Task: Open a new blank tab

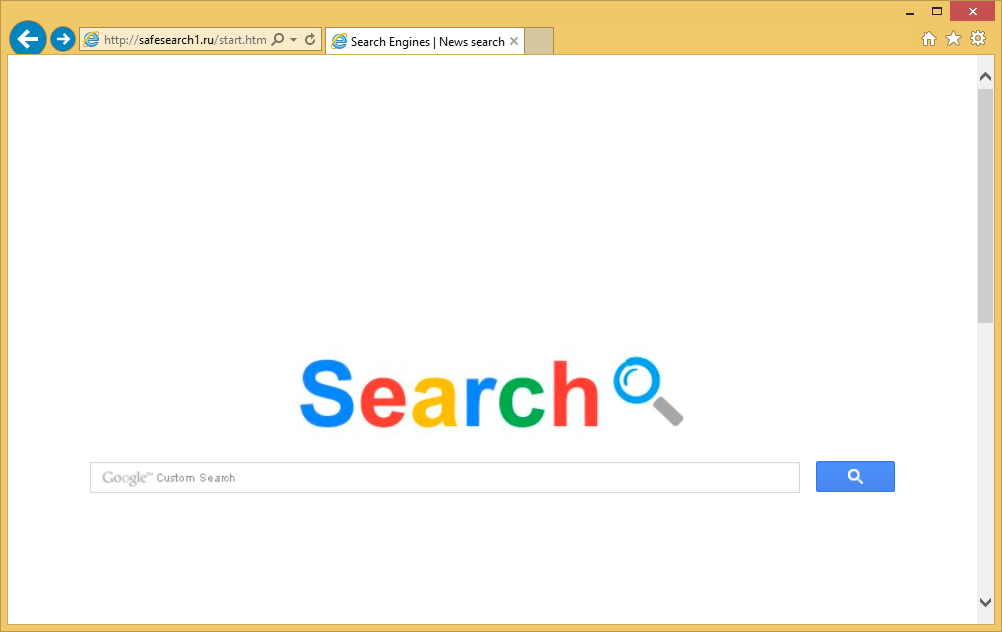Action: pos(539,42)
